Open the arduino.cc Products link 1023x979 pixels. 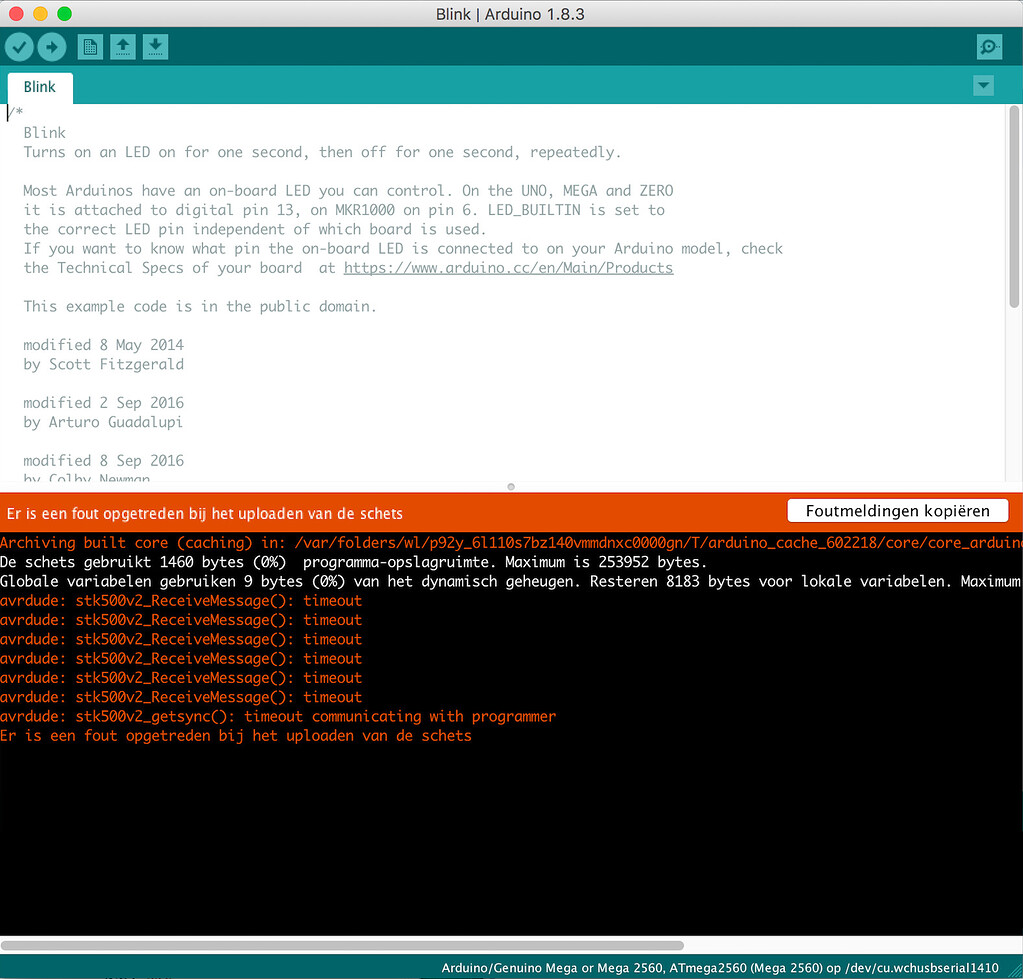click(x=508, y=268)
